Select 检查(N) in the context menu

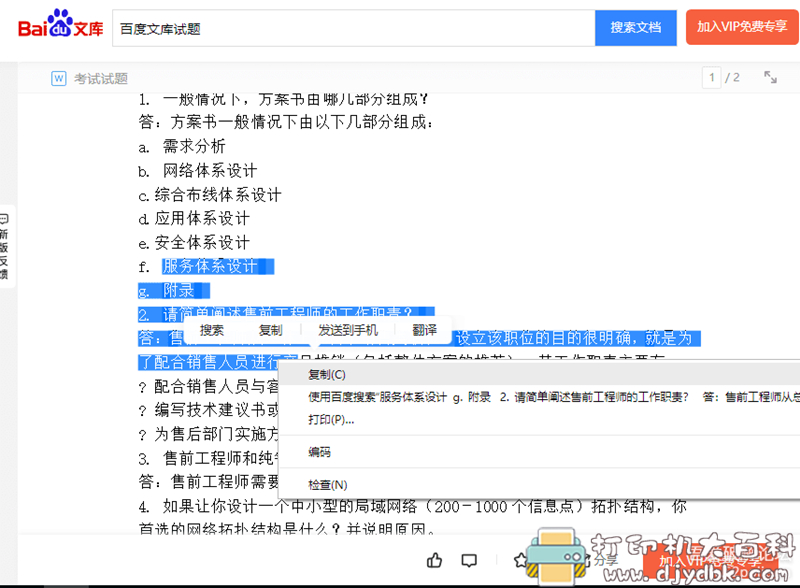(x=539, y=484)
